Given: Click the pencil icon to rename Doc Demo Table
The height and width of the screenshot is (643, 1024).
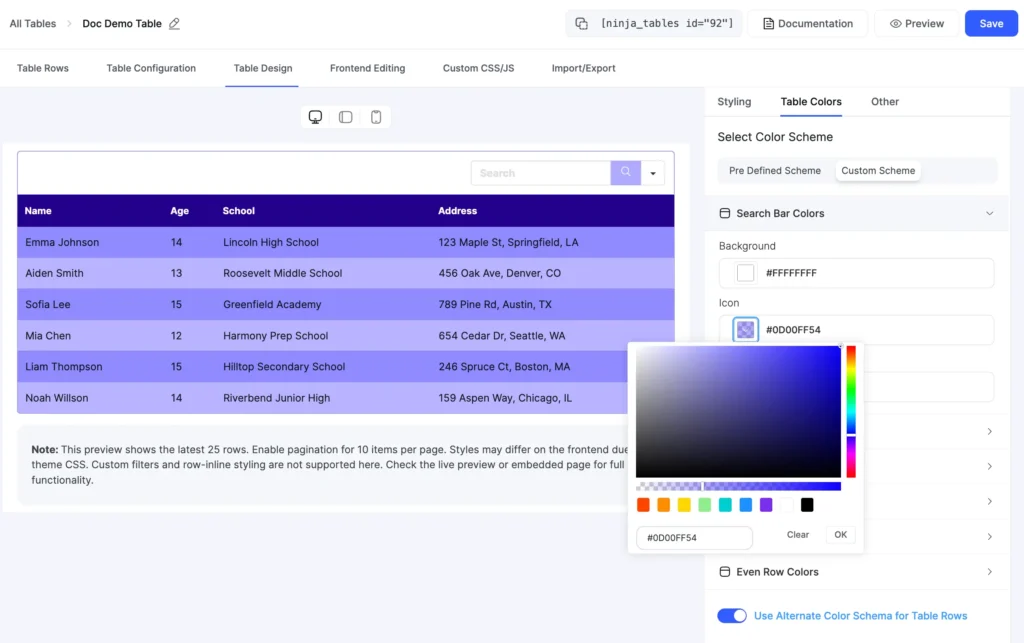Looking at the screenshot, I should click(x=174, y=24).
